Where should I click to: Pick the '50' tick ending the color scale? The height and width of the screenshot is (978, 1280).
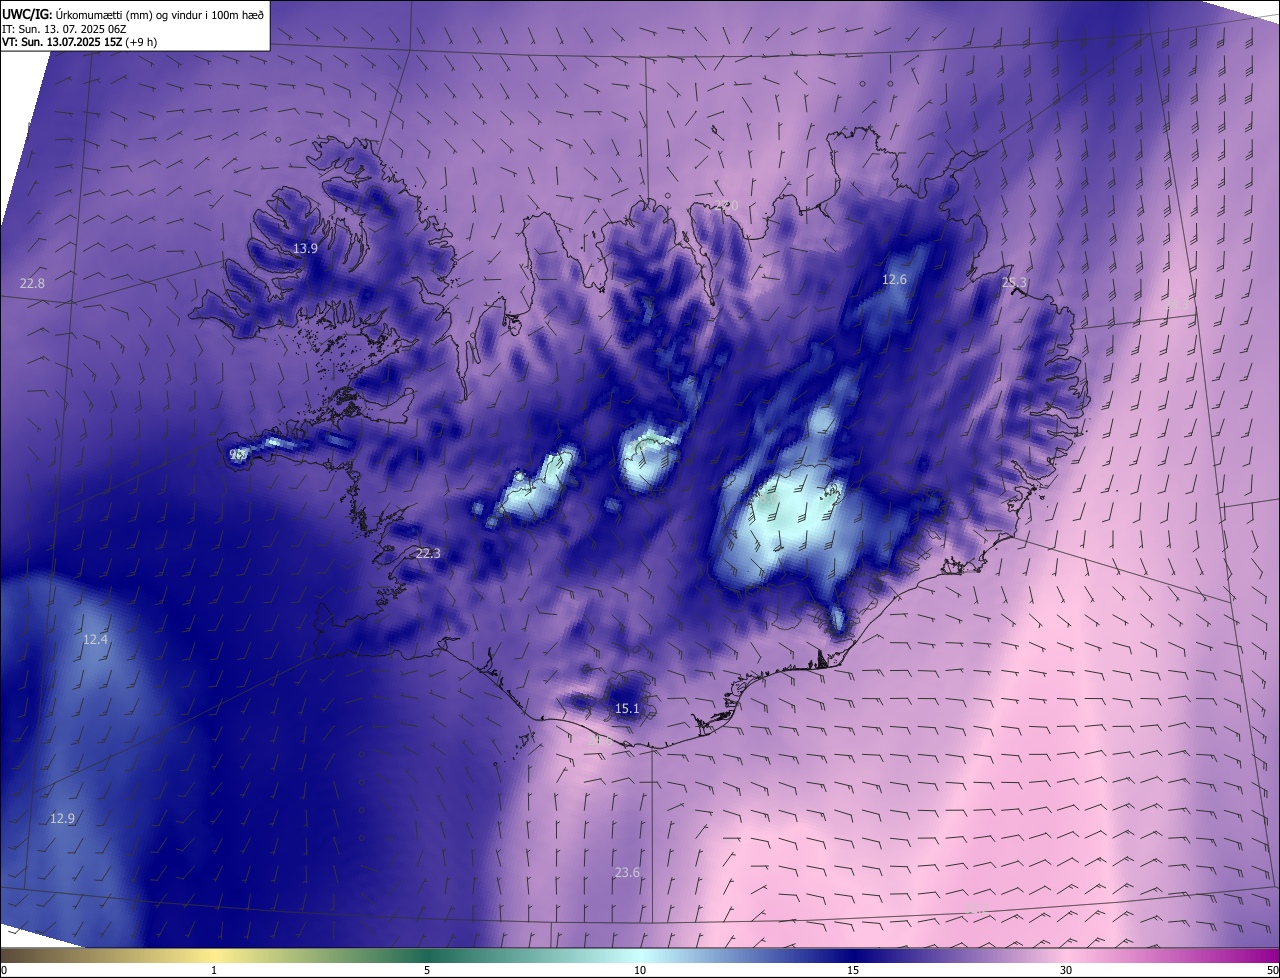(x=1272, y=970)
